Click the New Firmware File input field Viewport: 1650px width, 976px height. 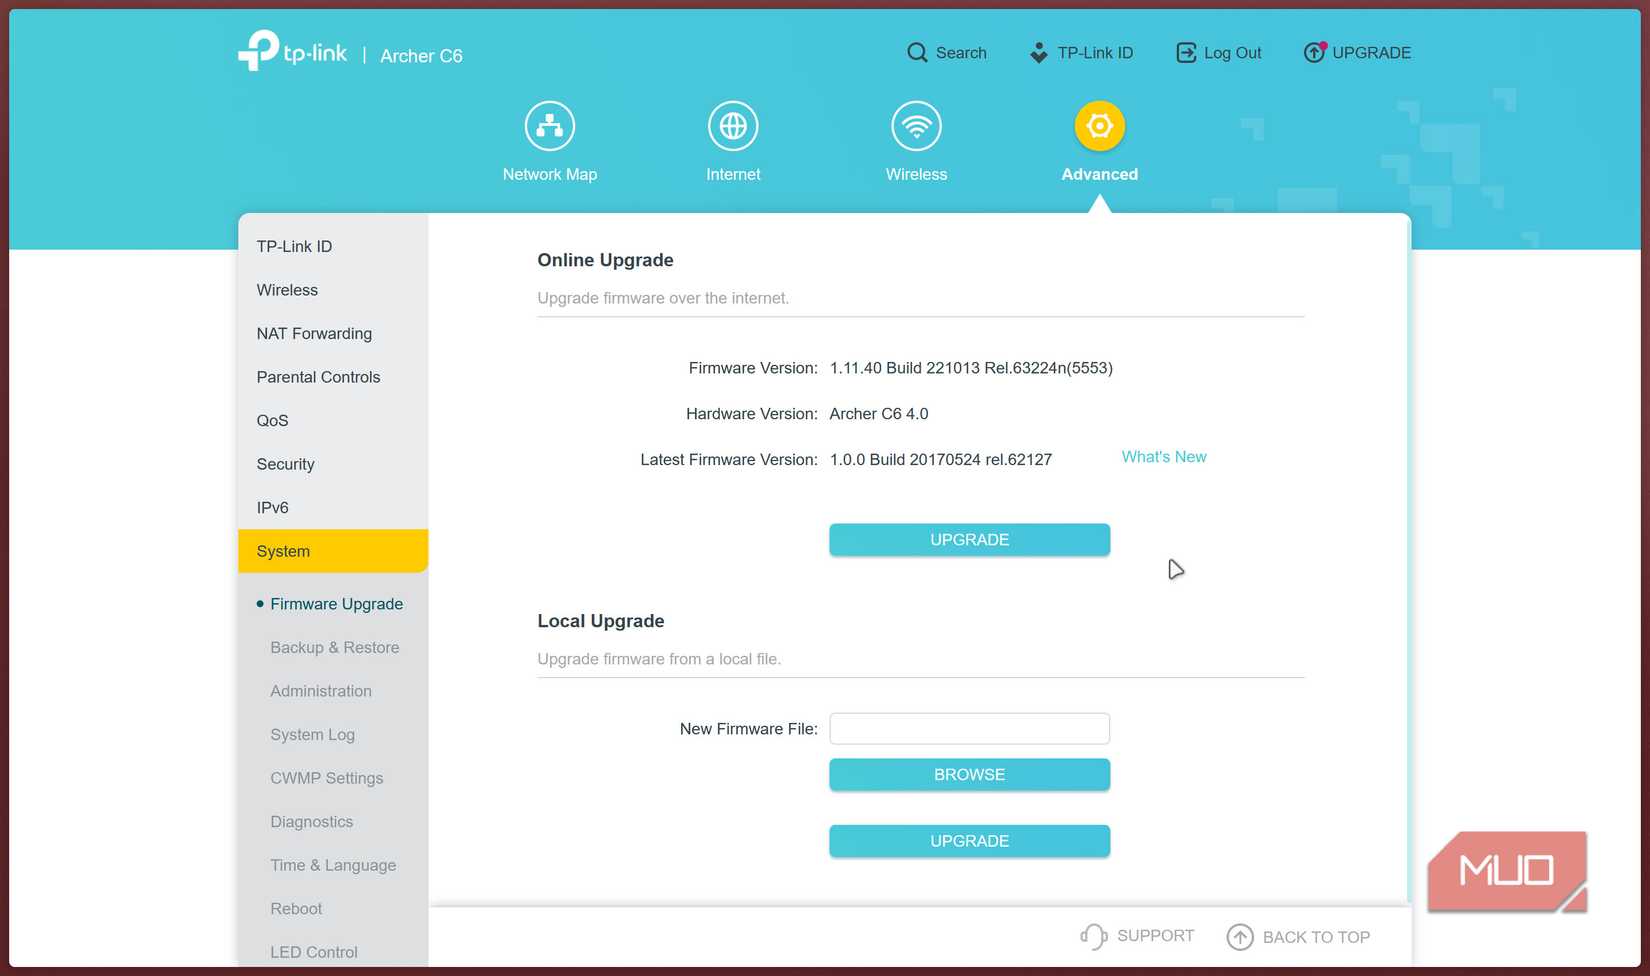[x=968, y=728]
